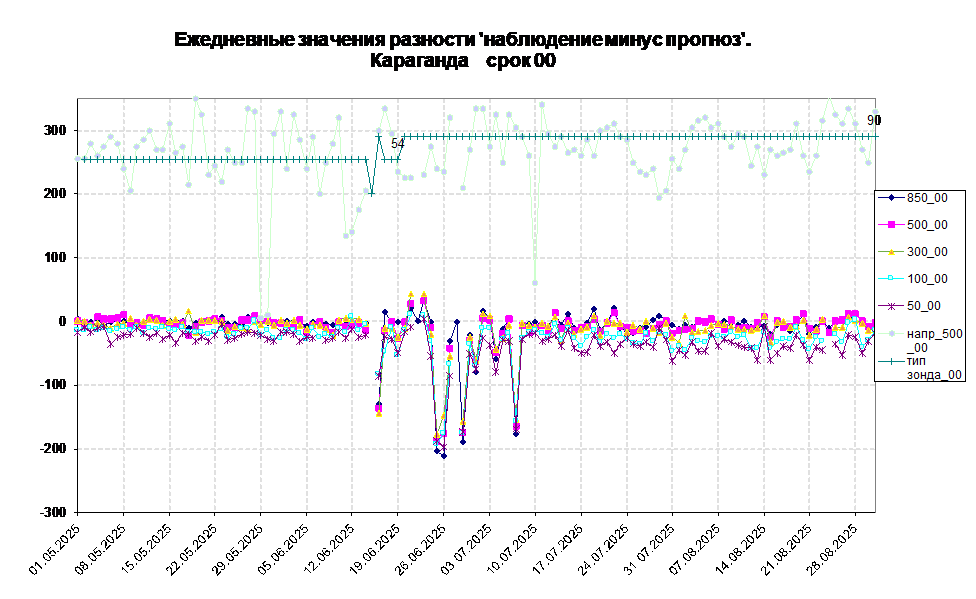Image resolution: width=976 pixels, height=599 pixels.
Task: Click the 850_00 navy diamond legend marker
Action: pos(891,198)
